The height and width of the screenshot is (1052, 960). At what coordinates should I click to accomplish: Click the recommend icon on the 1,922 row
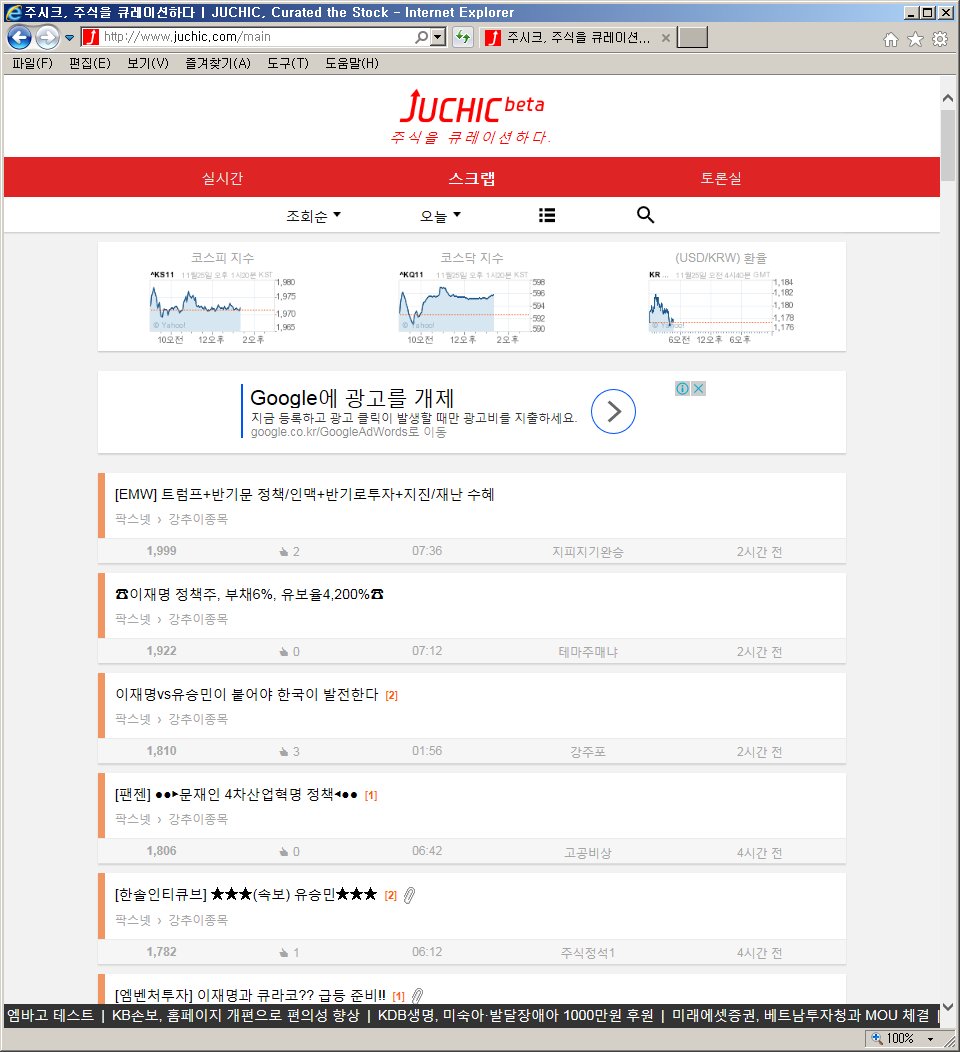pyautogui.click(x=284, y=651)
